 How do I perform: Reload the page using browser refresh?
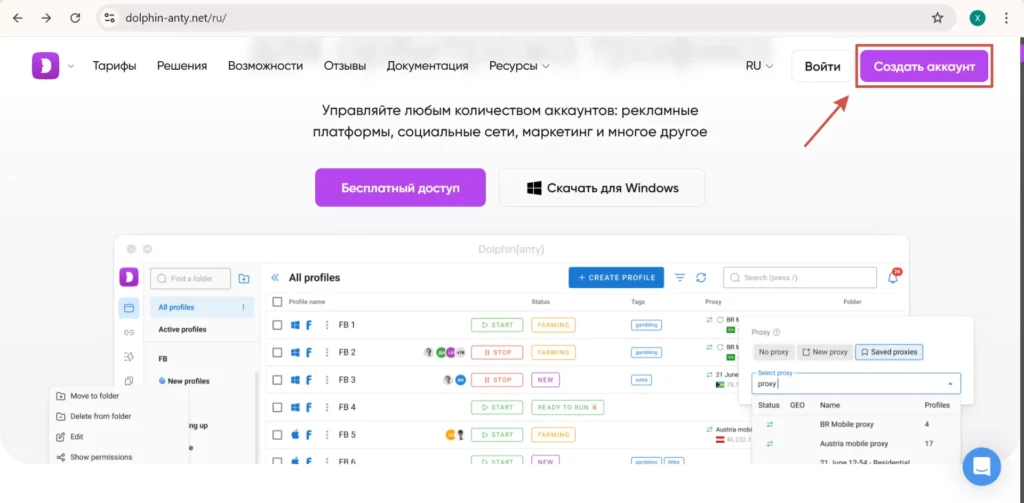pos(75,18)
